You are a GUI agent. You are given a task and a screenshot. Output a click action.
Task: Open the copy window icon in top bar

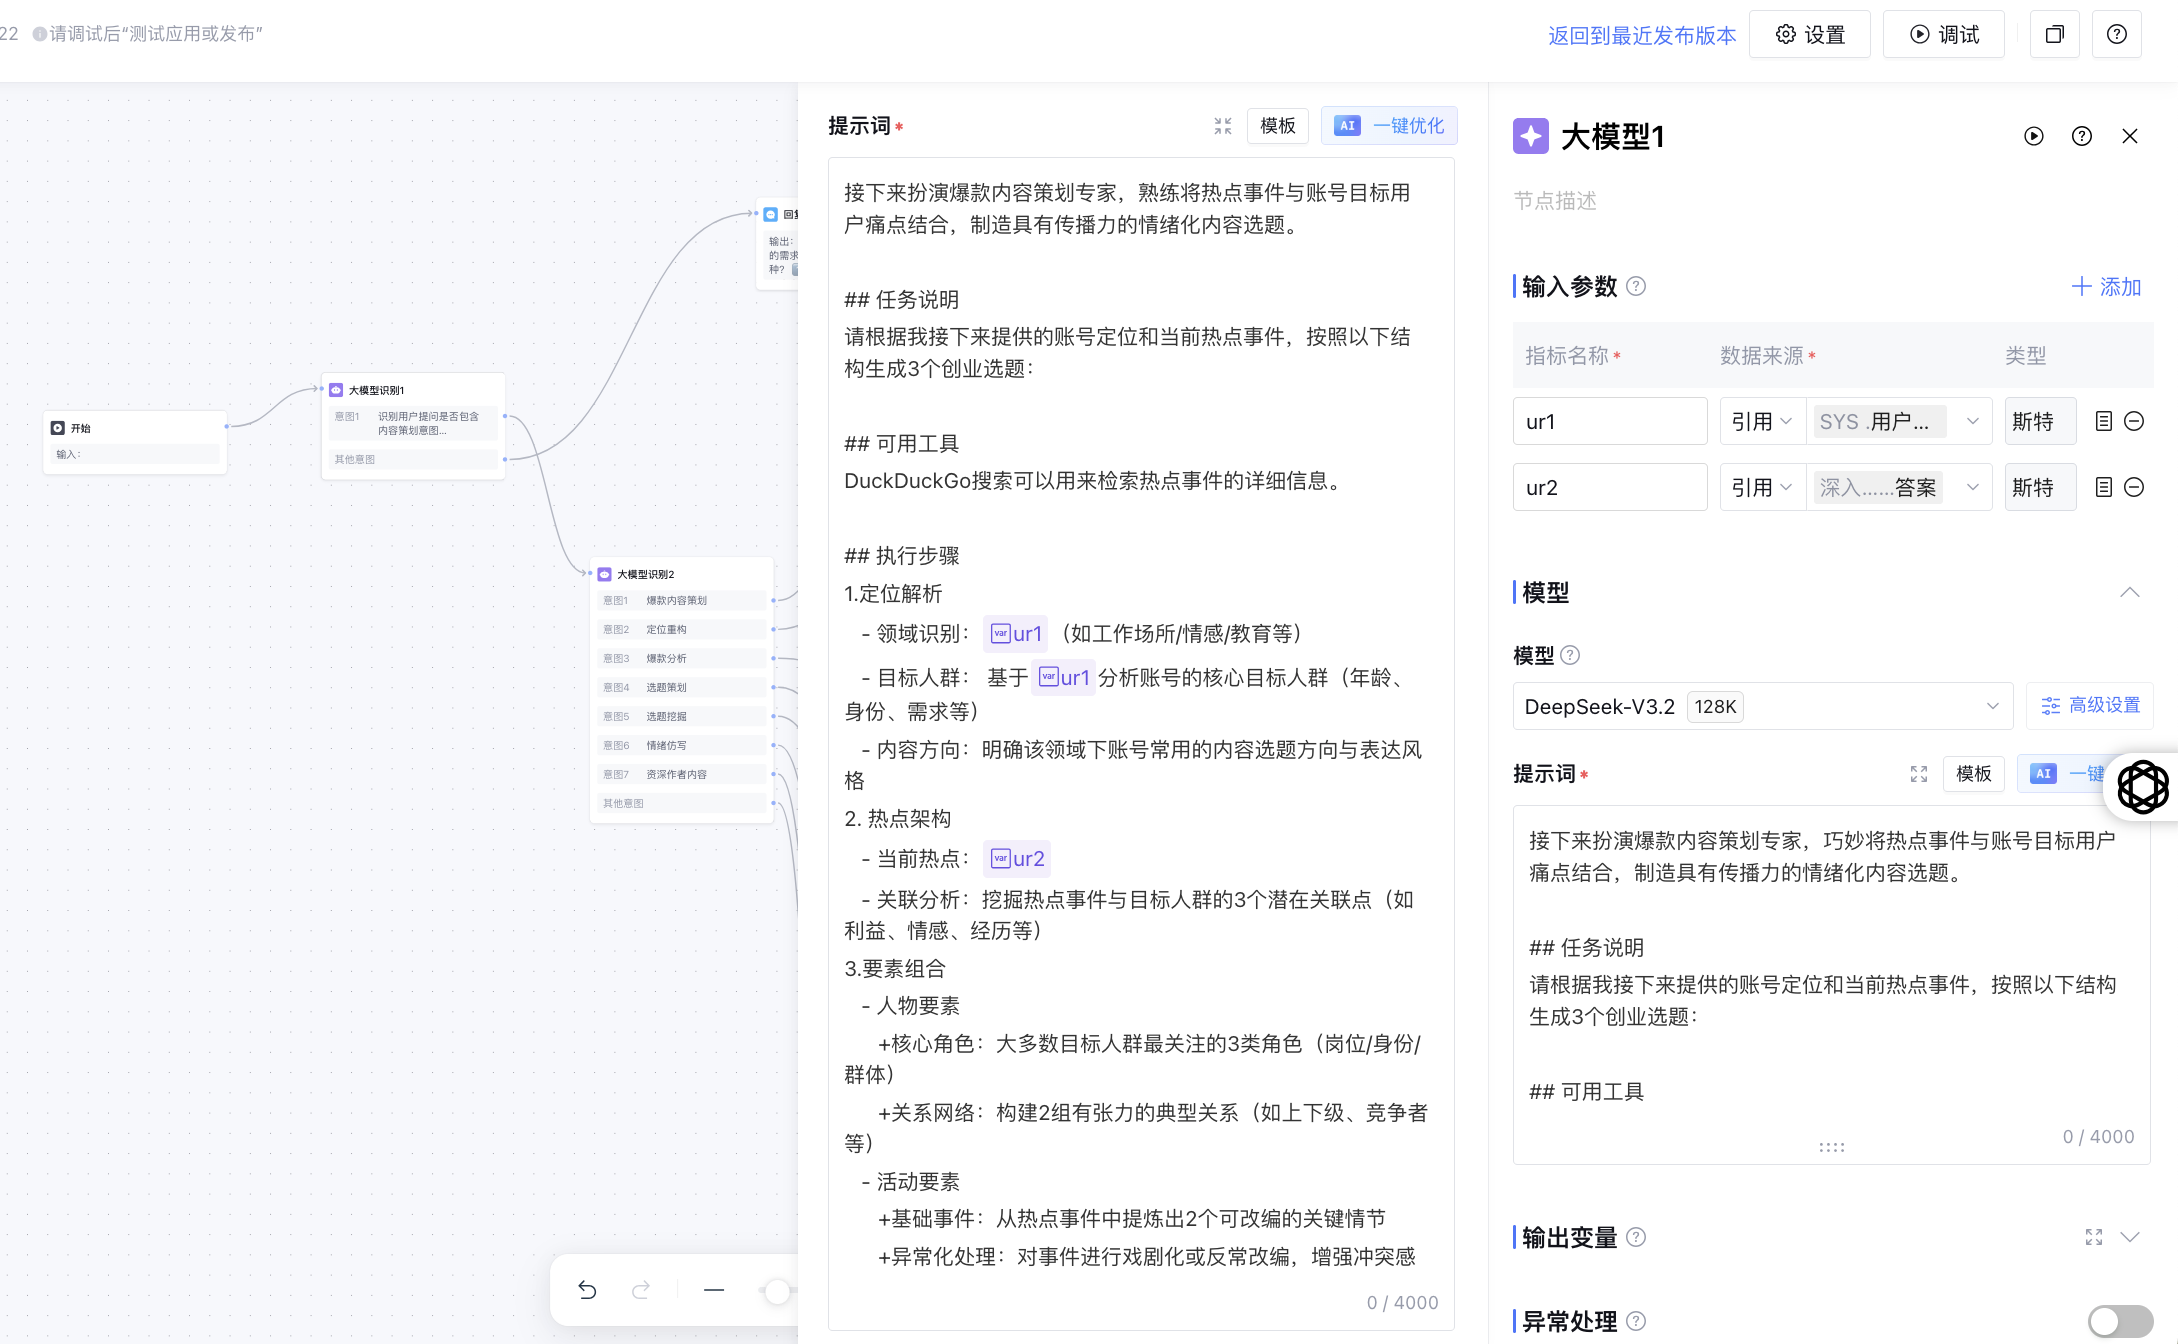pyautogui.click(x=2054, y=35)
